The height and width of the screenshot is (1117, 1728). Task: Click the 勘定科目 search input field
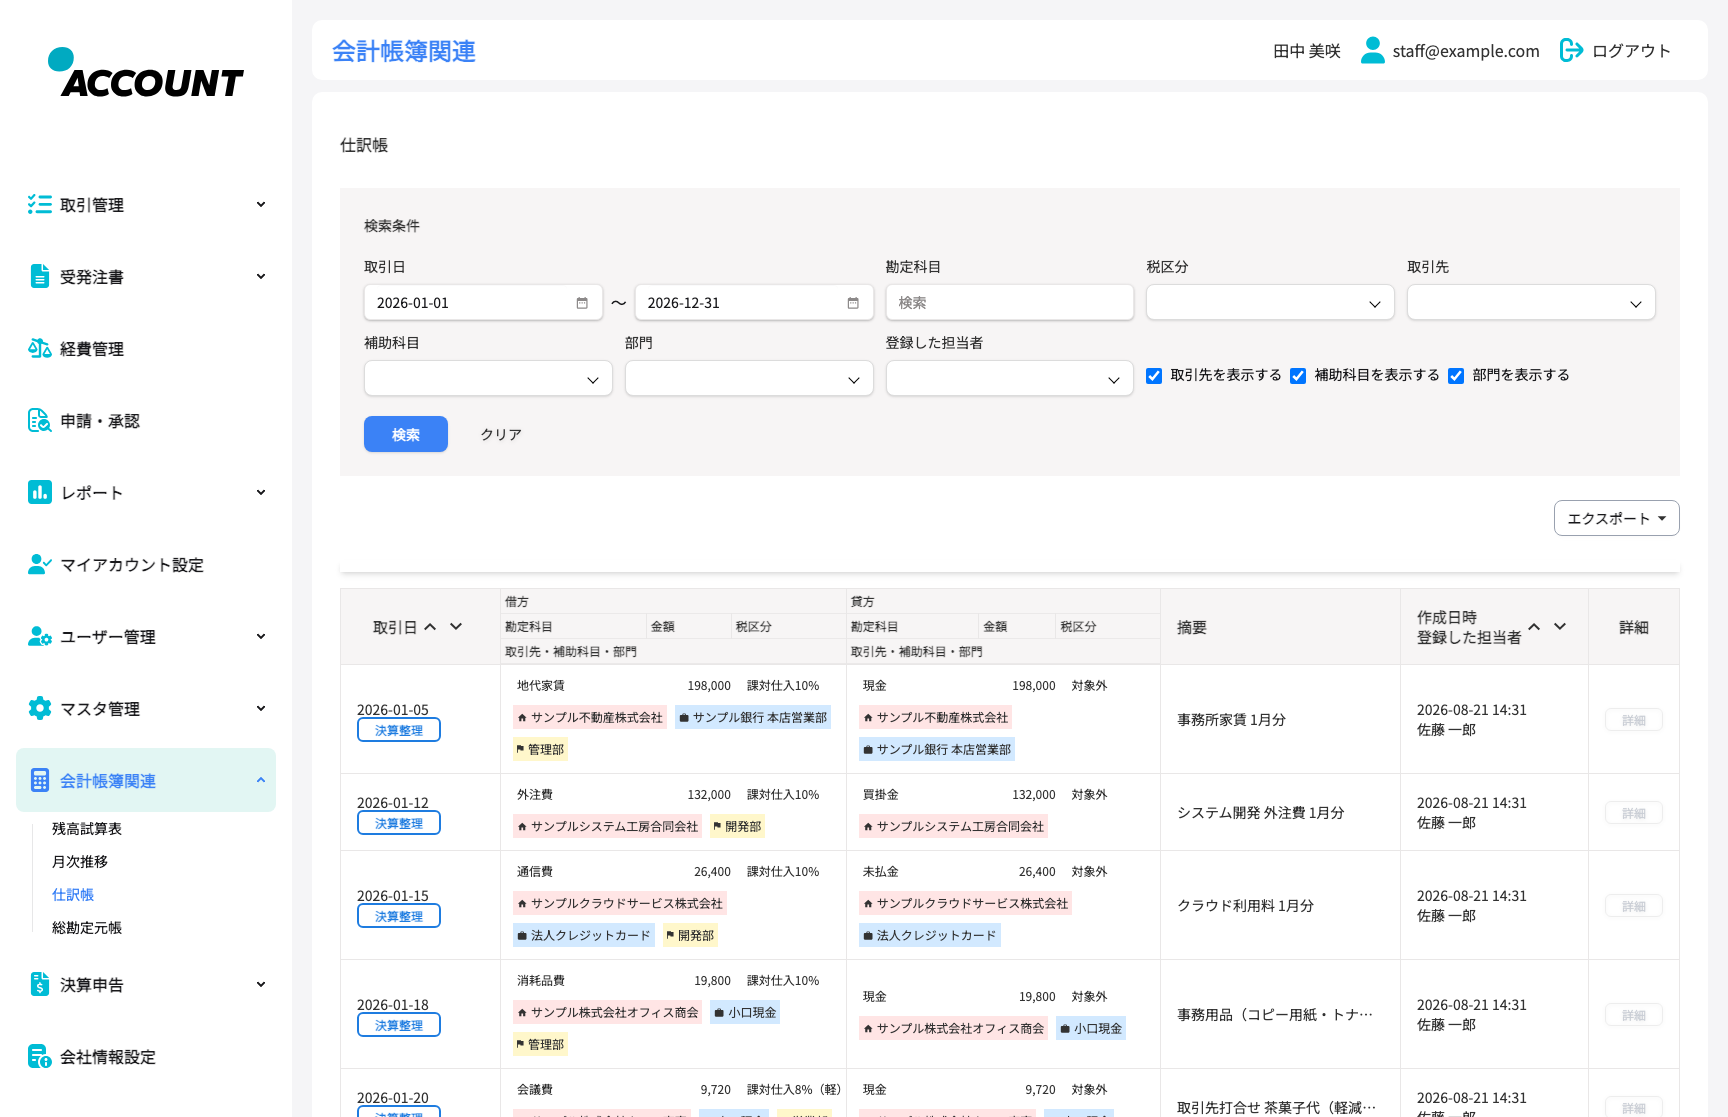point(1010,303)
